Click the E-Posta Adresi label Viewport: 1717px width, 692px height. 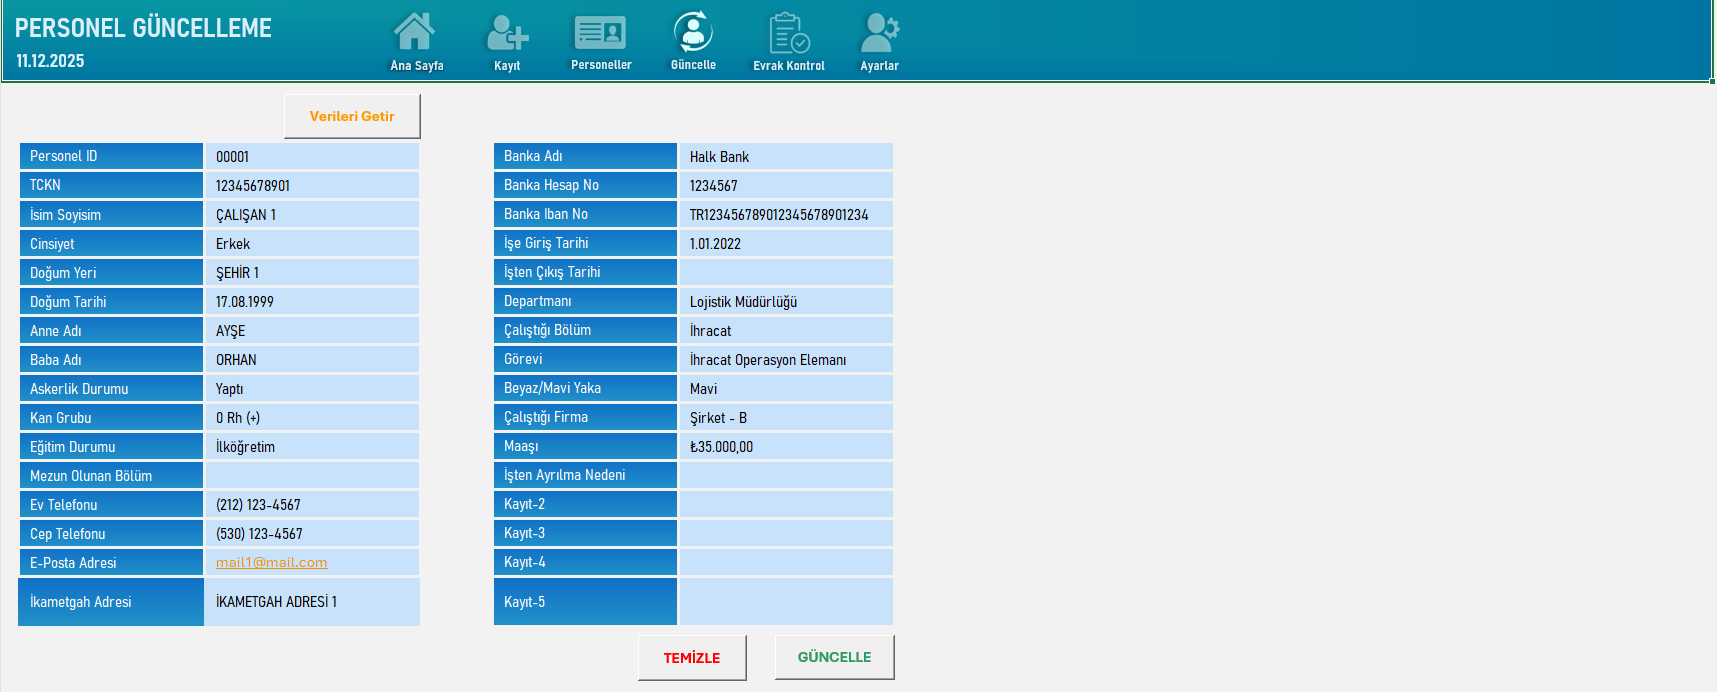111,562
